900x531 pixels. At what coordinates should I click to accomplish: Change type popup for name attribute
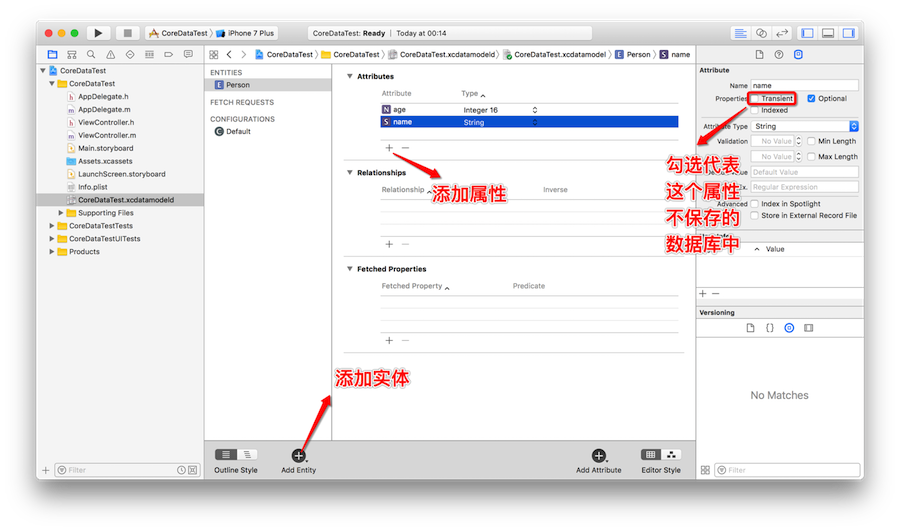pos(534,122)
